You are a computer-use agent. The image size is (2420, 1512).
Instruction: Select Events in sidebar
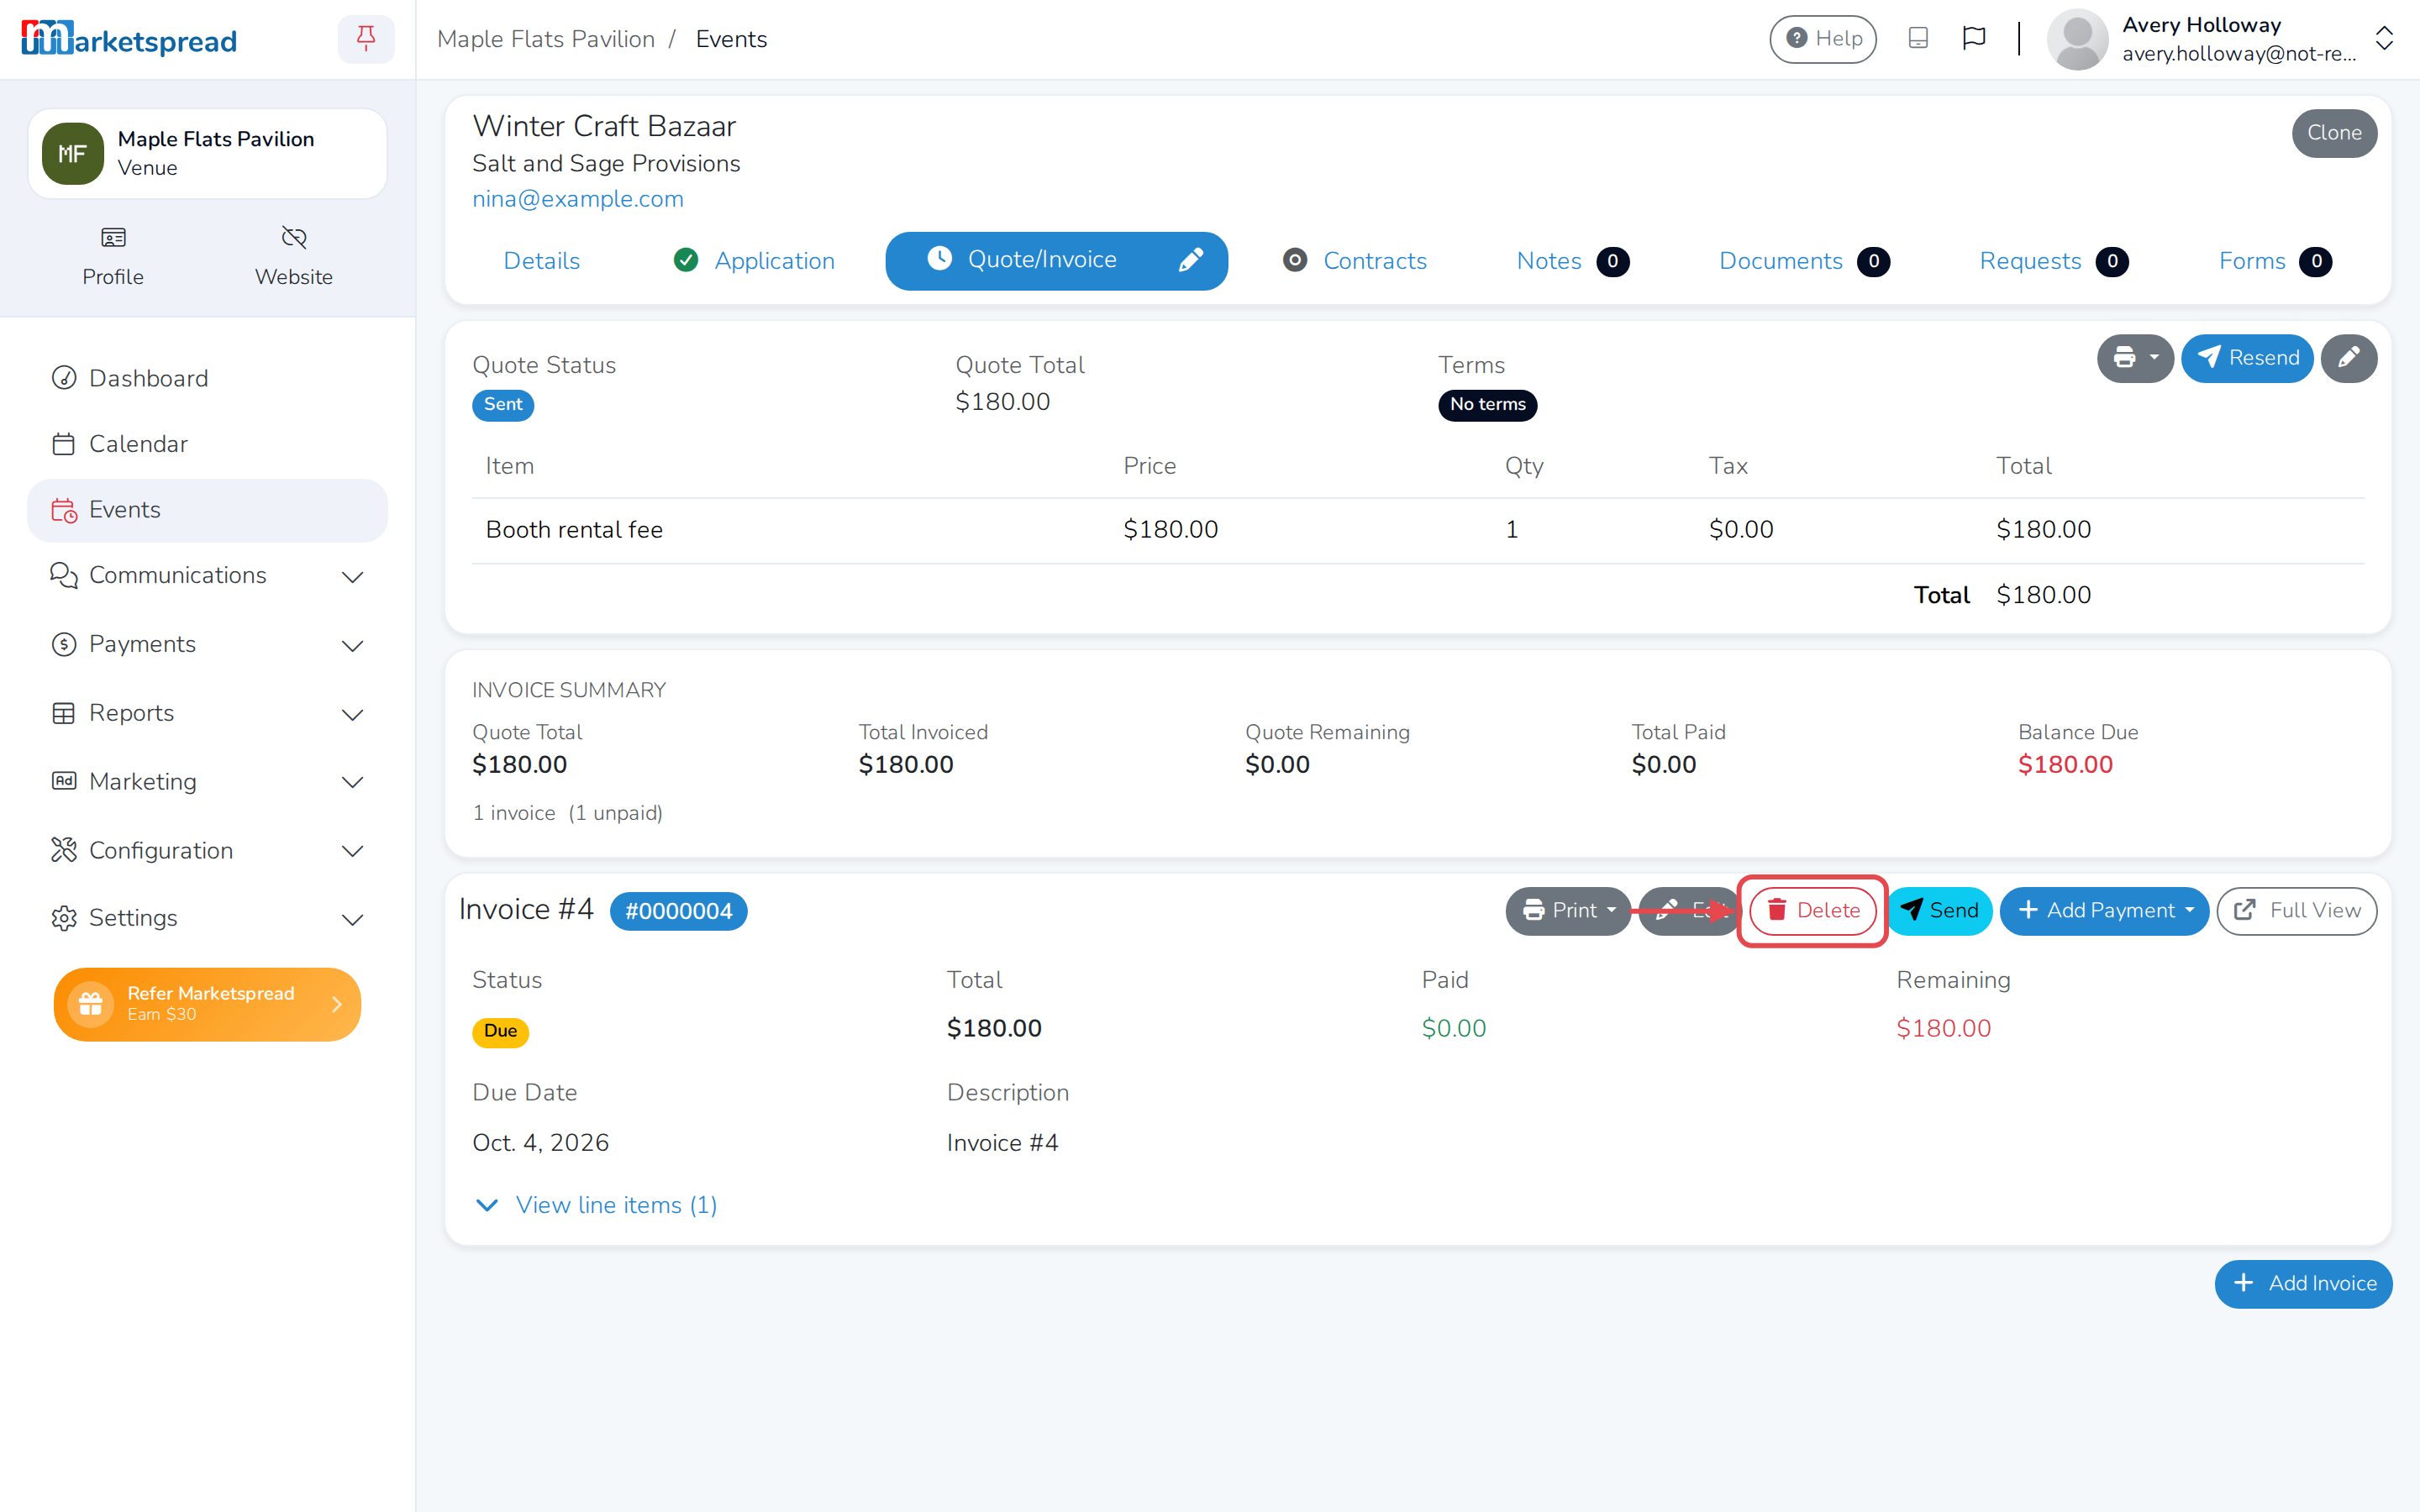point(207,510)
